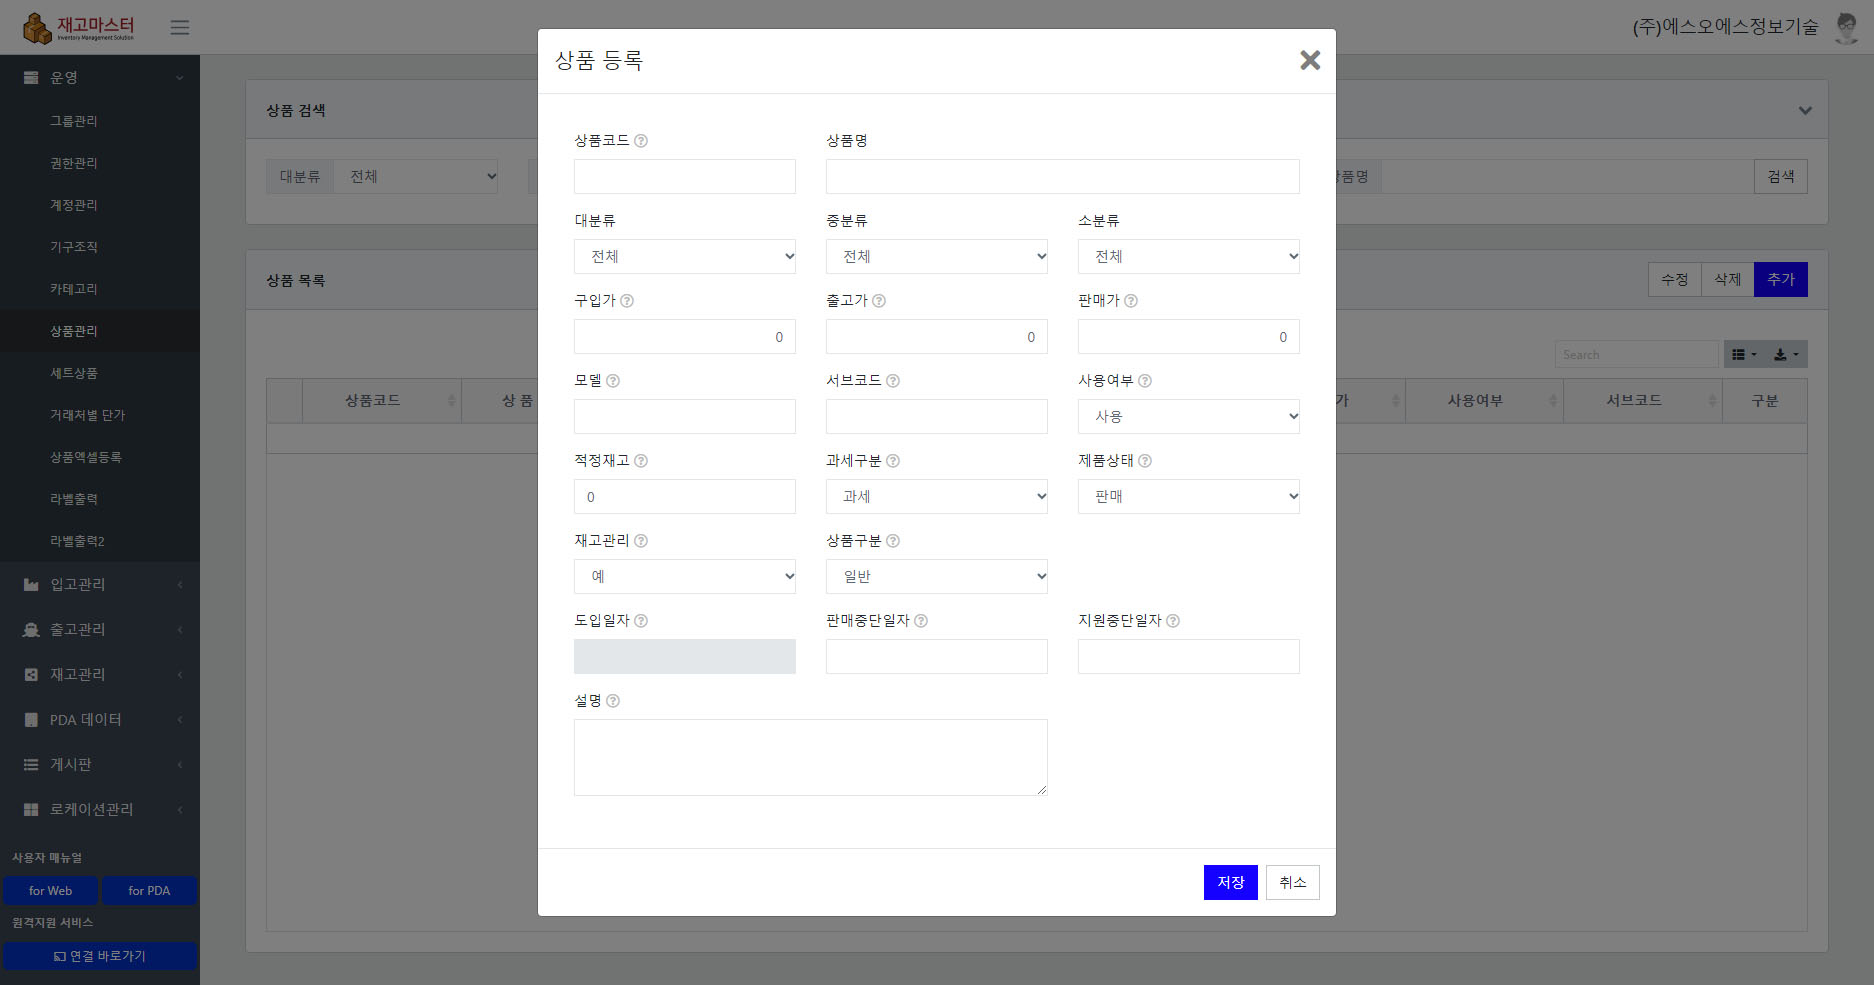
Task: Focus the 상품명 input field in dialog
Action: tap(1063, 177)
